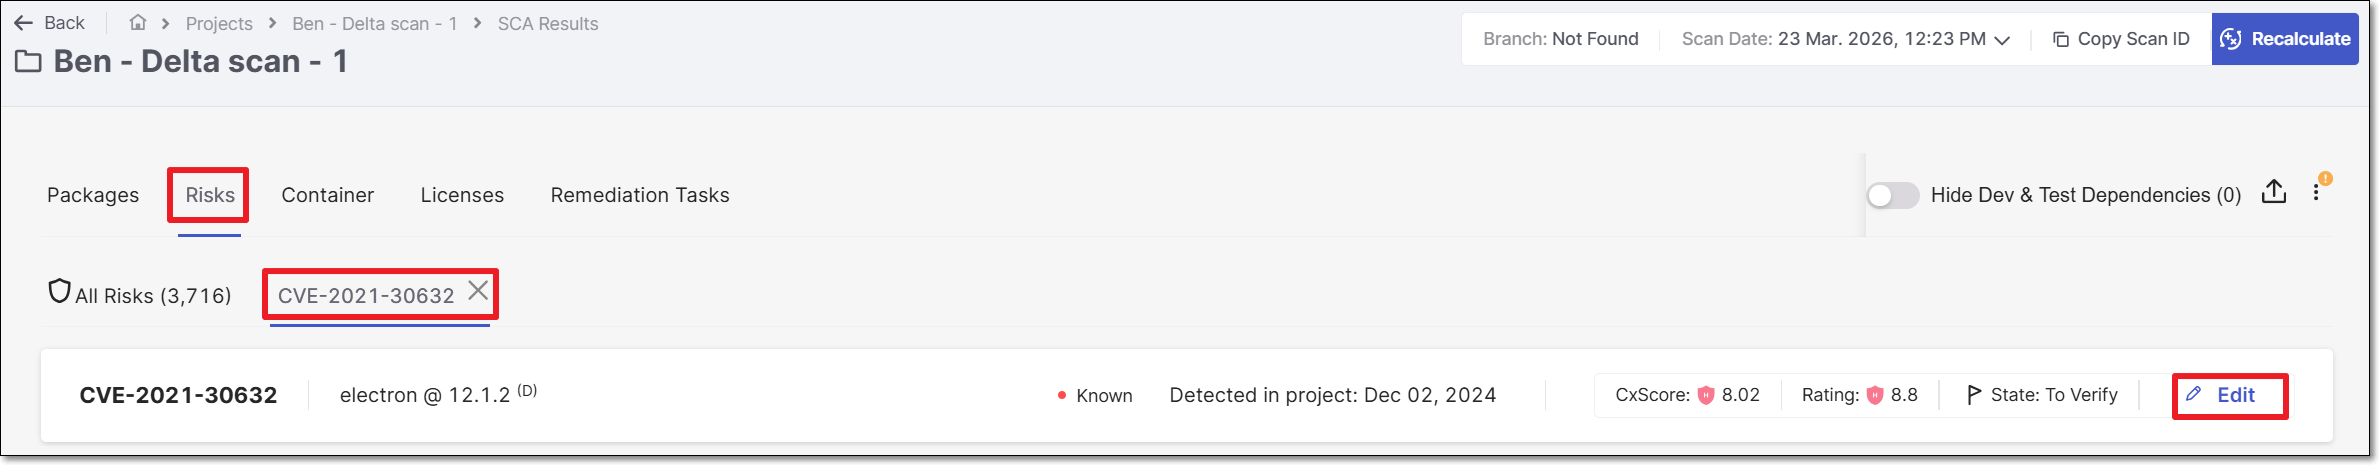Click Edit on the CVE-2021-30632 risk

click(x=2227, y=395)
